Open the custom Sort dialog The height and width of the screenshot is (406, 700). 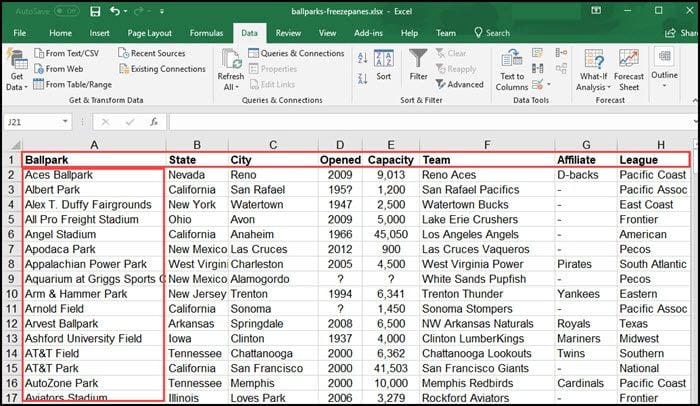pos(383,65)
